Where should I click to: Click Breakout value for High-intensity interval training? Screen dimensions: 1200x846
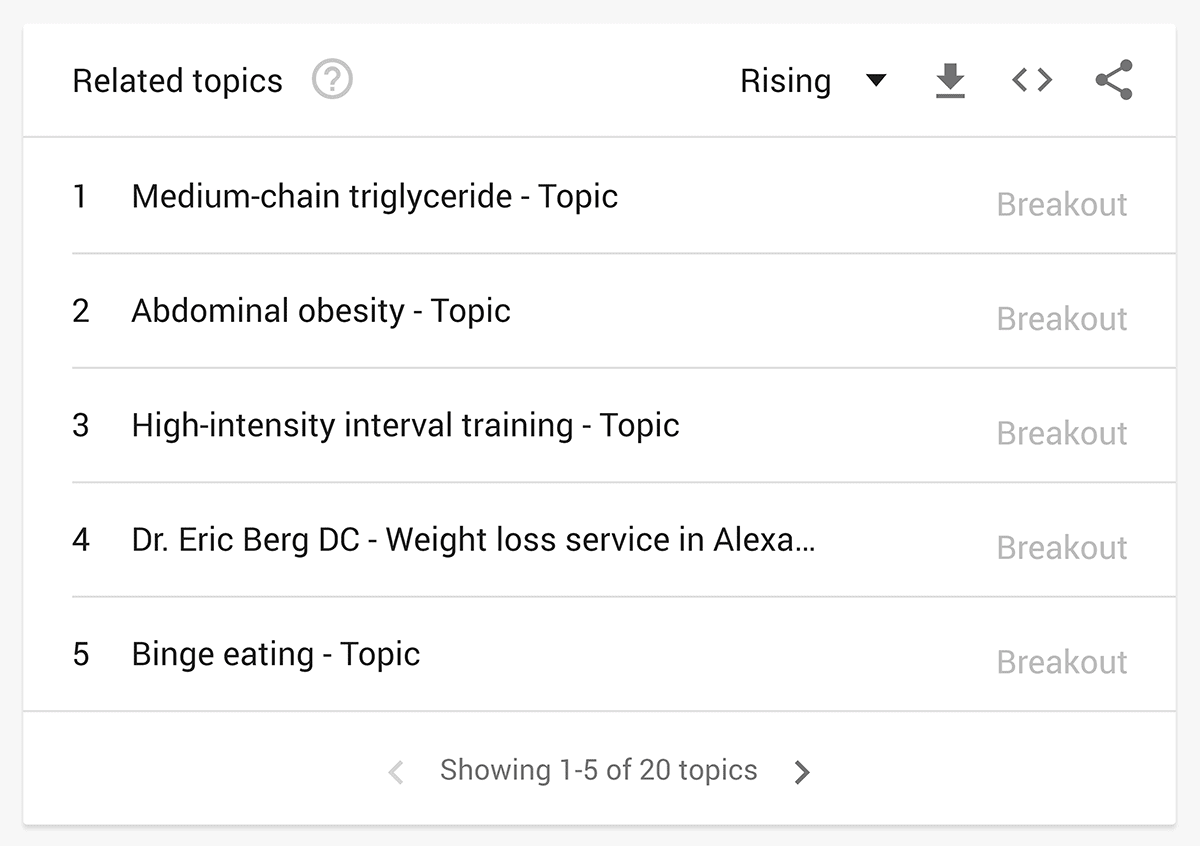1062,433
